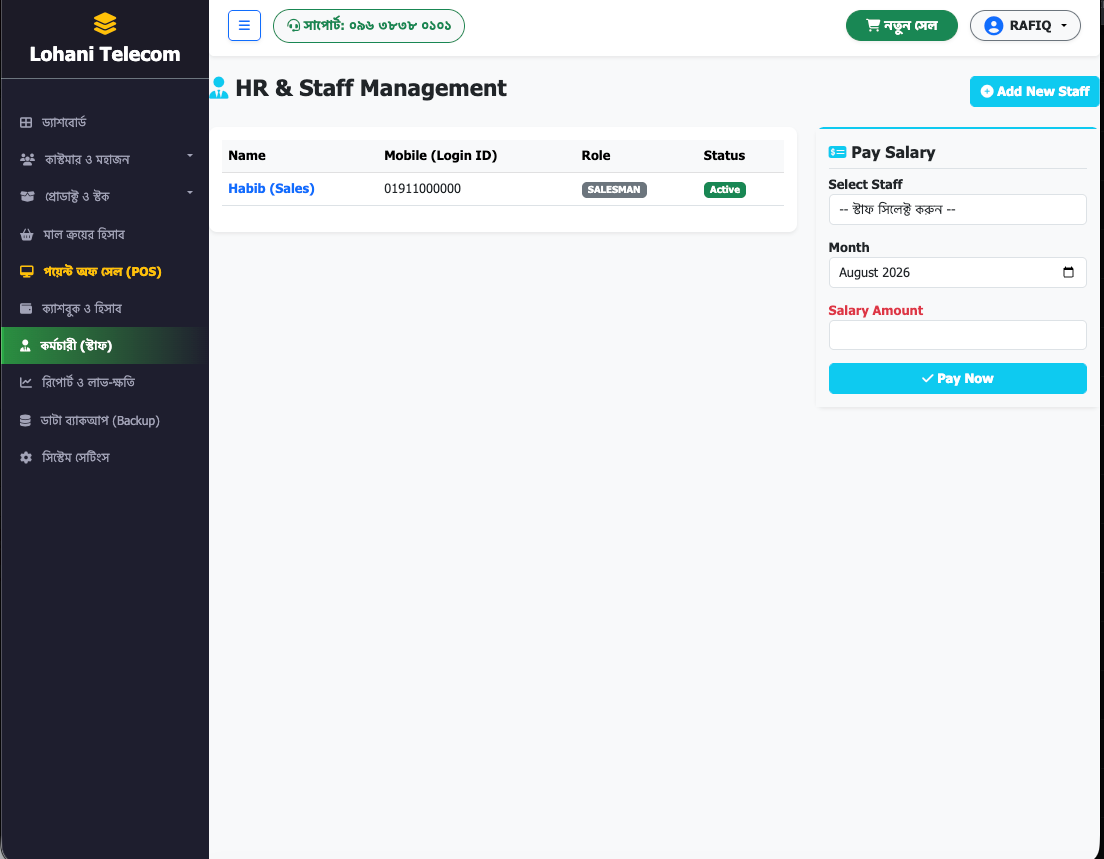Click the headset icon in support badge

click(x=294, y=26)
